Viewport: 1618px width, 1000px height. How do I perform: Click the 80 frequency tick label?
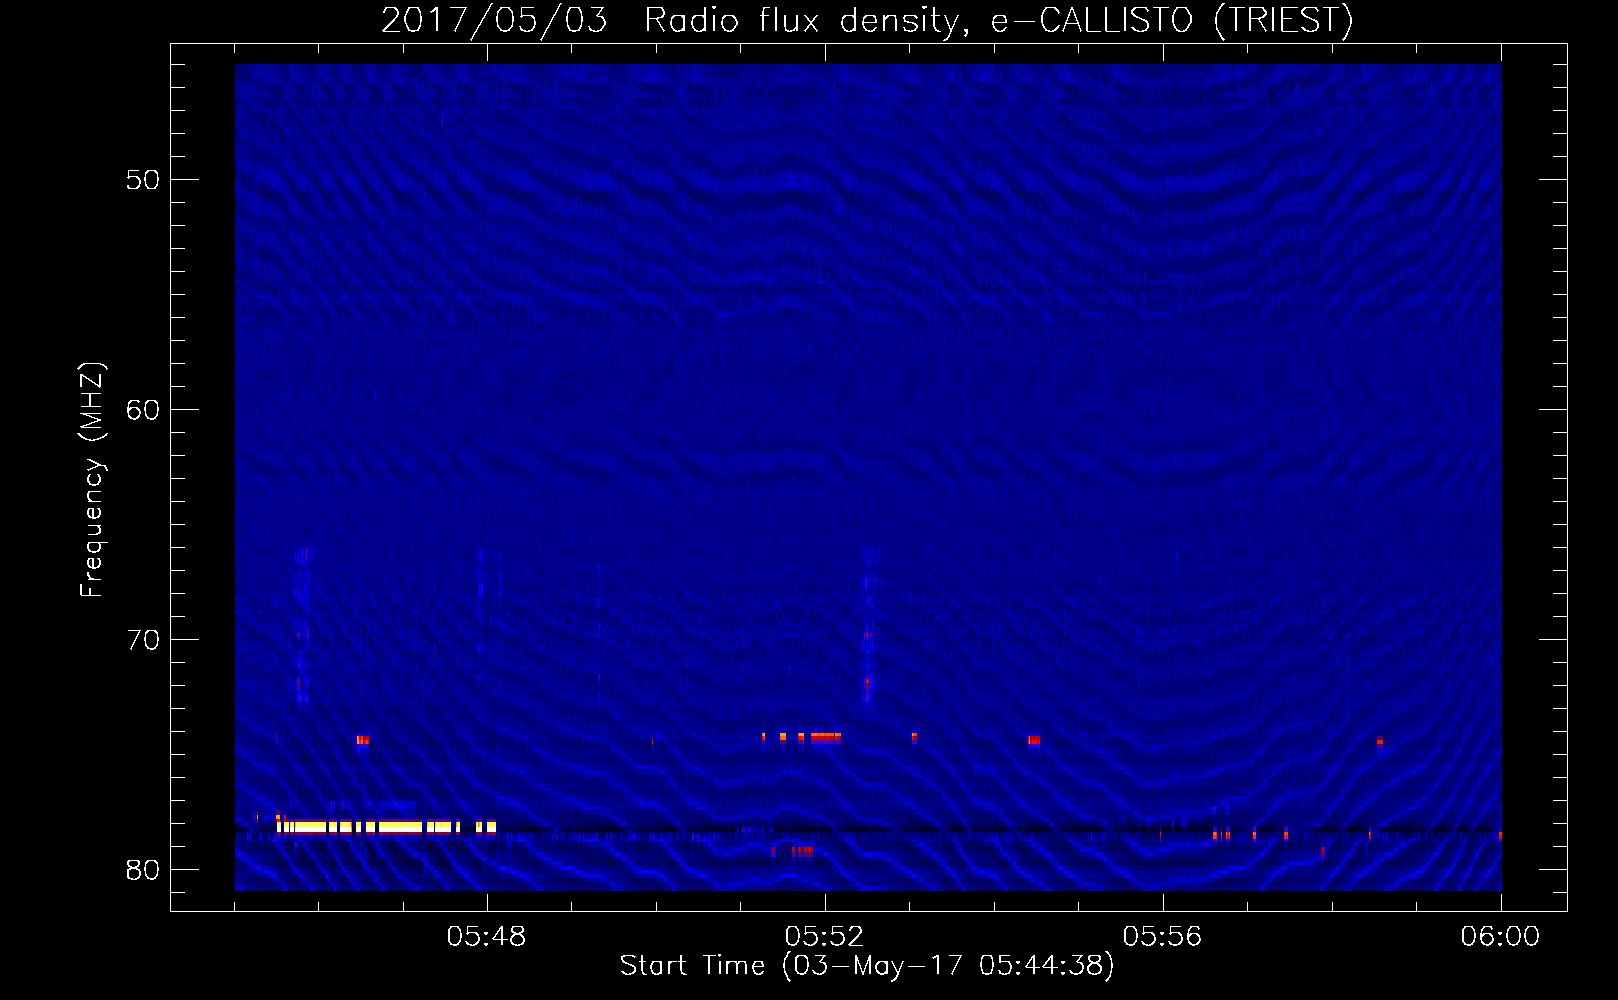[143, 870]
